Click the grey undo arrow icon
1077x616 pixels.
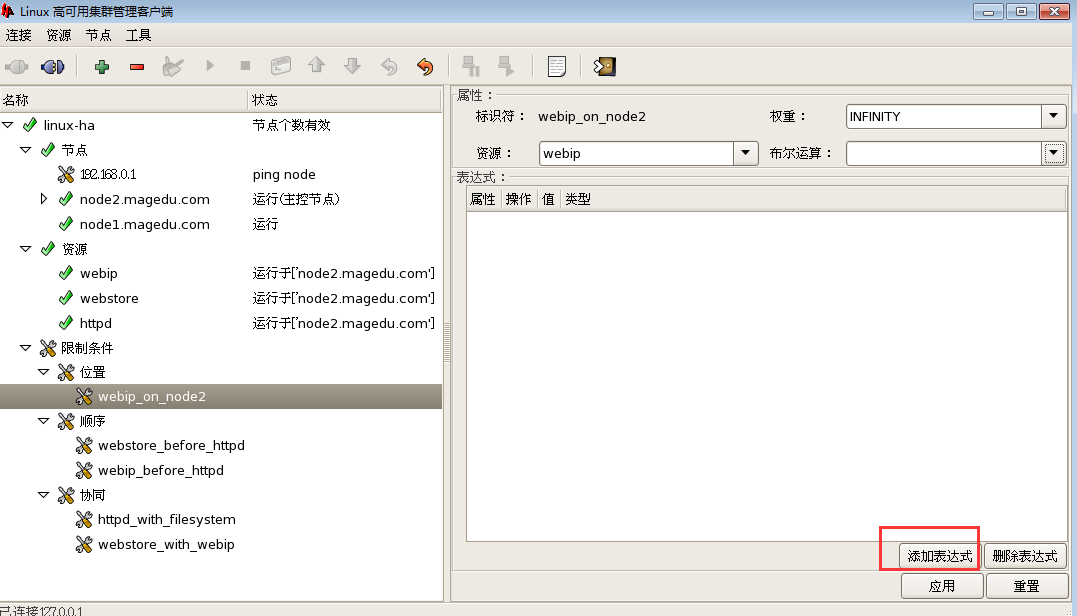[x=389, y=67]
